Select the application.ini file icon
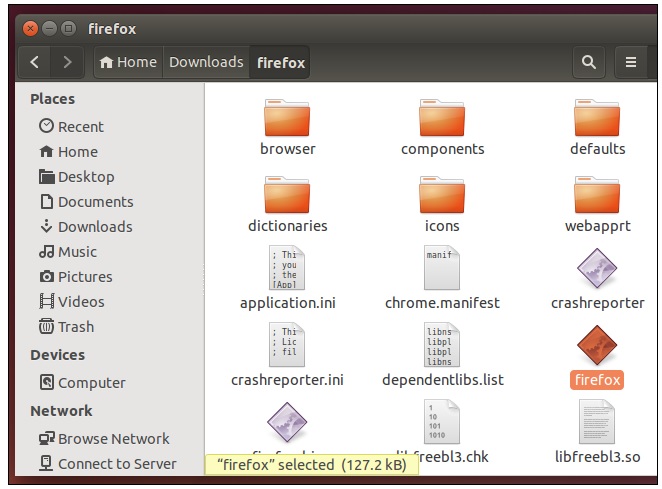Viewport: 662px width, 489px height. (287, 268)
